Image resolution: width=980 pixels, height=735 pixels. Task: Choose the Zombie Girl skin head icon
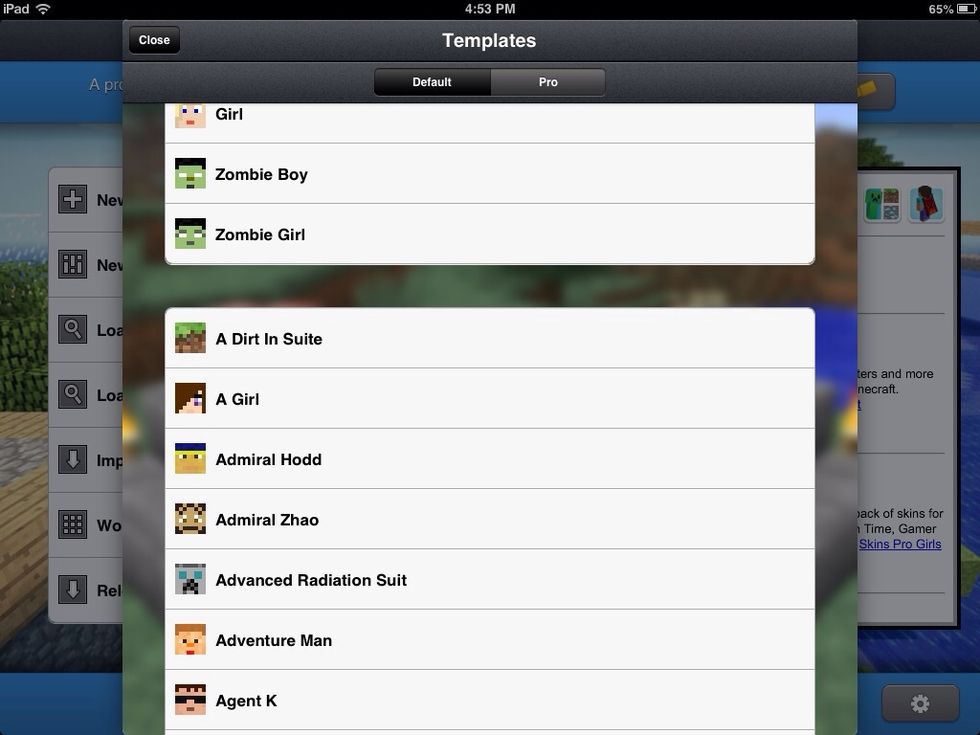[190, 234]
